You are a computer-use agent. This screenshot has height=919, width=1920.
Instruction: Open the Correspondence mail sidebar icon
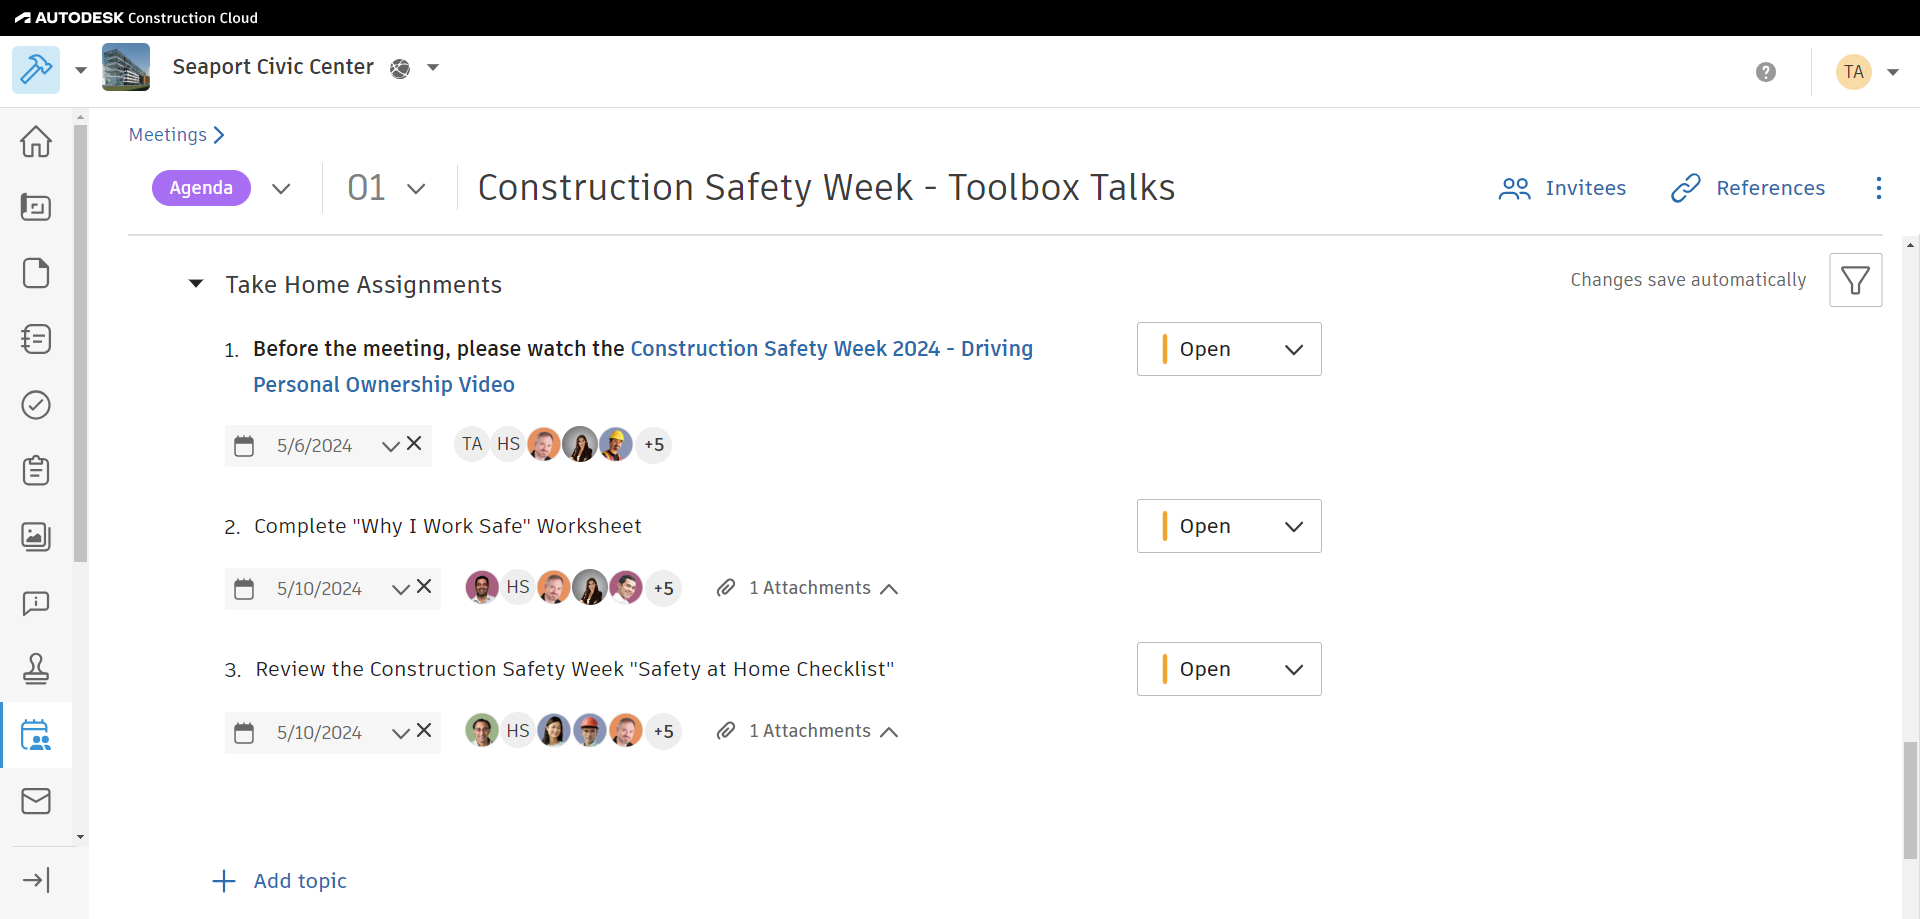pos(36,801)
